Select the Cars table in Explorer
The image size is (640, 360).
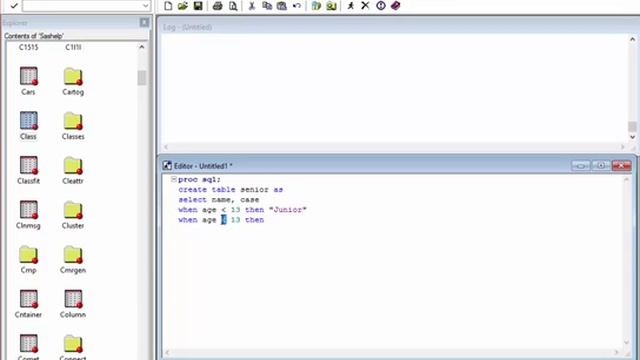click(28, 81)
